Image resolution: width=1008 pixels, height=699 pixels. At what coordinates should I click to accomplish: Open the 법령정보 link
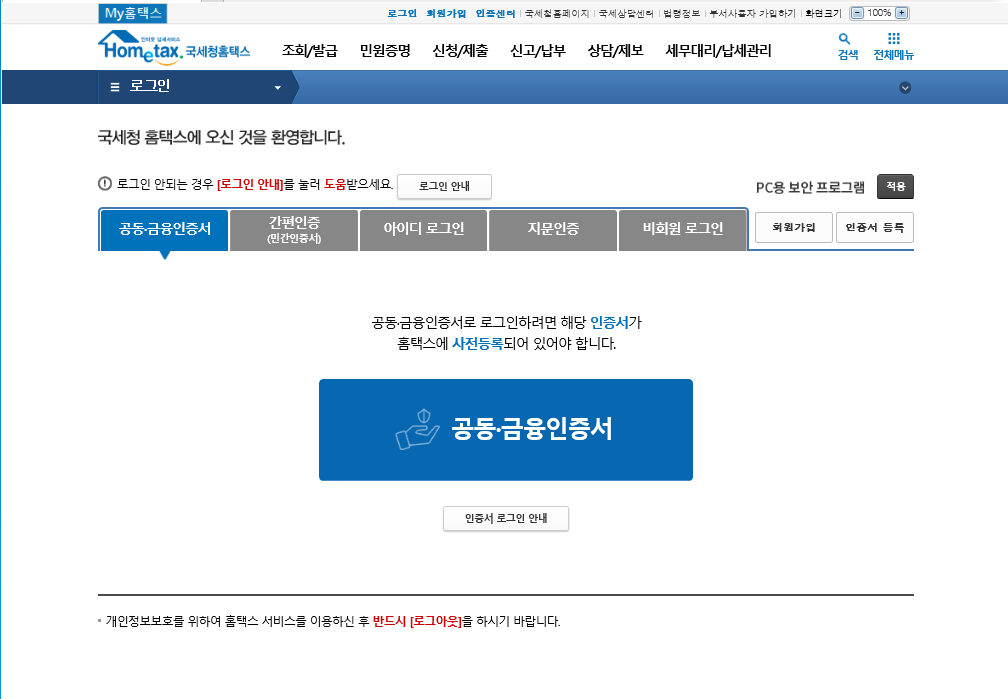pos(681,14)
